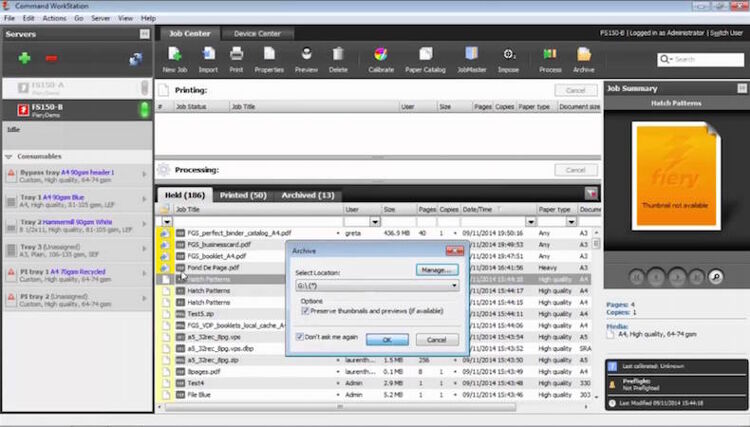Toggle Preserve thumbnails and previews checkbox
The image size is (750, 427).
(x=305, y=311)
